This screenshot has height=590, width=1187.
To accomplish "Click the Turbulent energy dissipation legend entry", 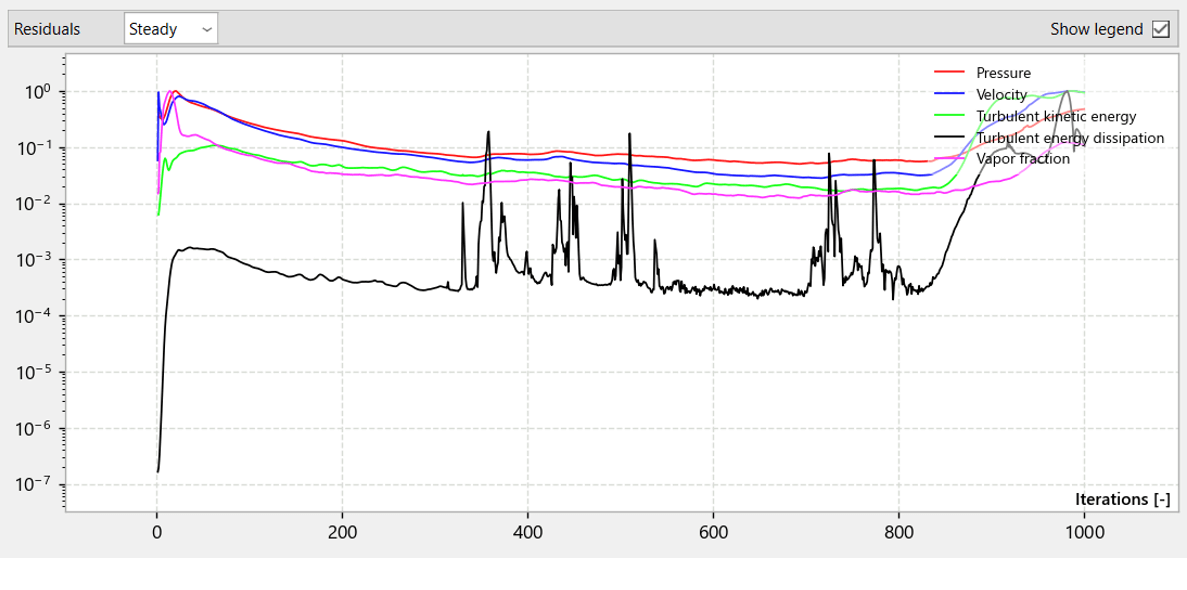I will (x=1070, y=138).
